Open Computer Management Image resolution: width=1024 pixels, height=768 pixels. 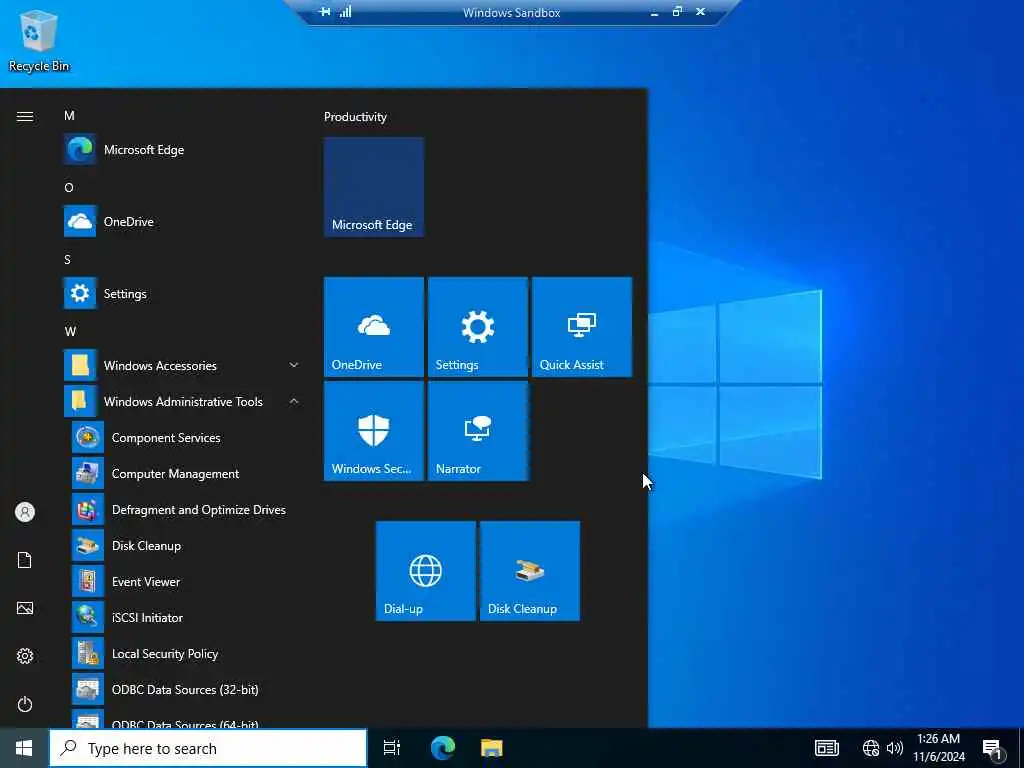(186, 473)
